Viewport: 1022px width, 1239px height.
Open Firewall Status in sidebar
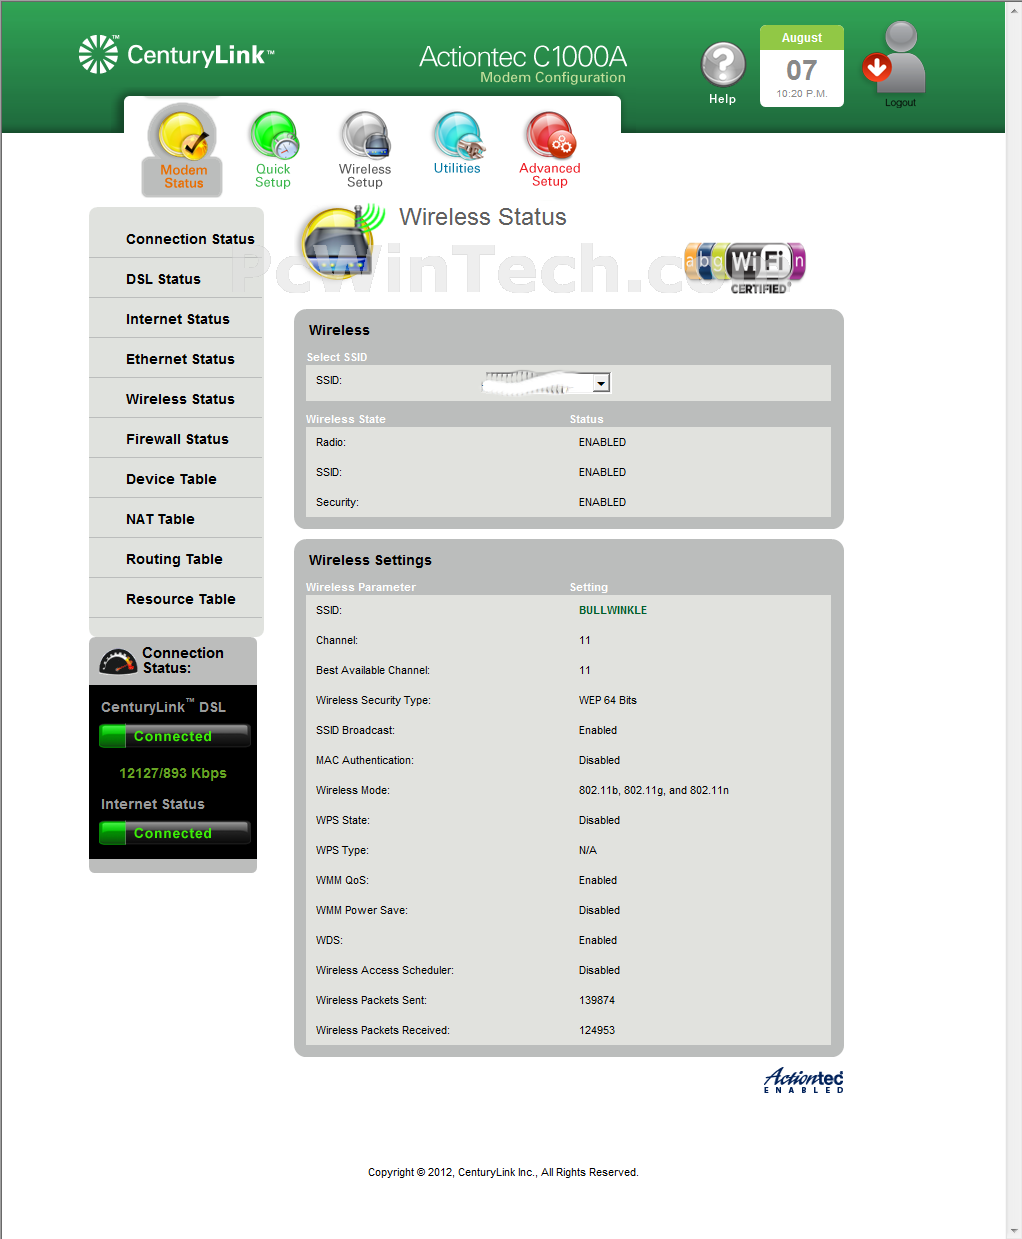point(176,439)
